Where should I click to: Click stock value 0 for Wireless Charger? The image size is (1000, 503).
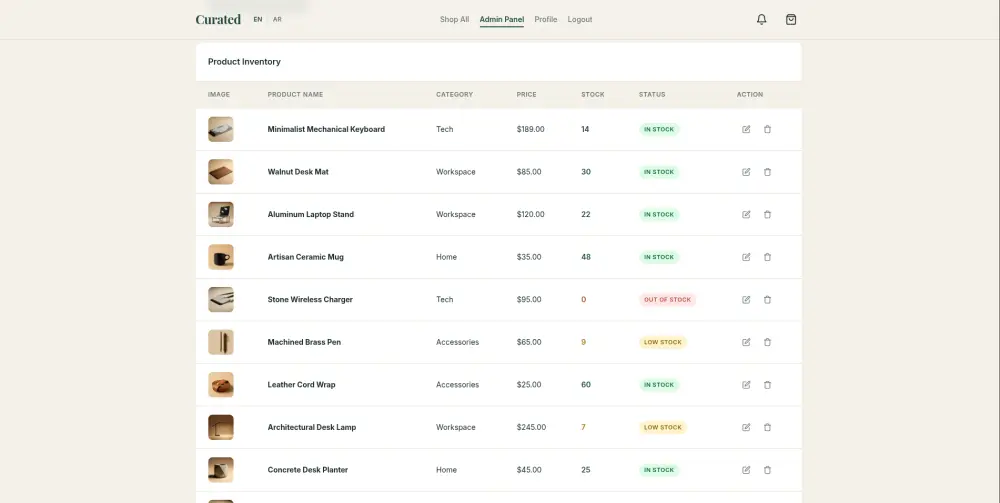pos(584,300)
